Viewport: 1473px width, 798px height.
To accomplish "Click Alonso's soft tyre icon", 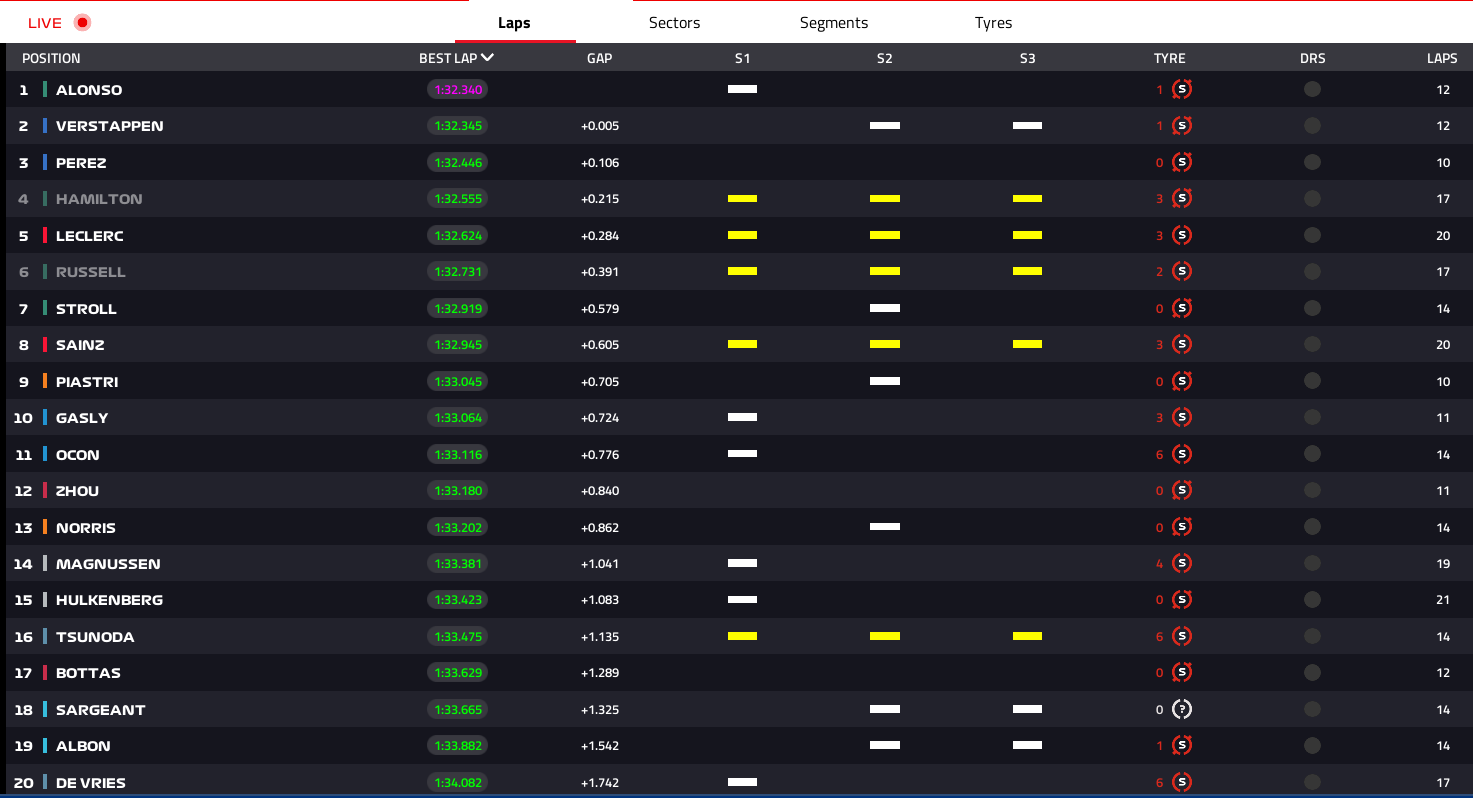I will (x=1182, y=89).
